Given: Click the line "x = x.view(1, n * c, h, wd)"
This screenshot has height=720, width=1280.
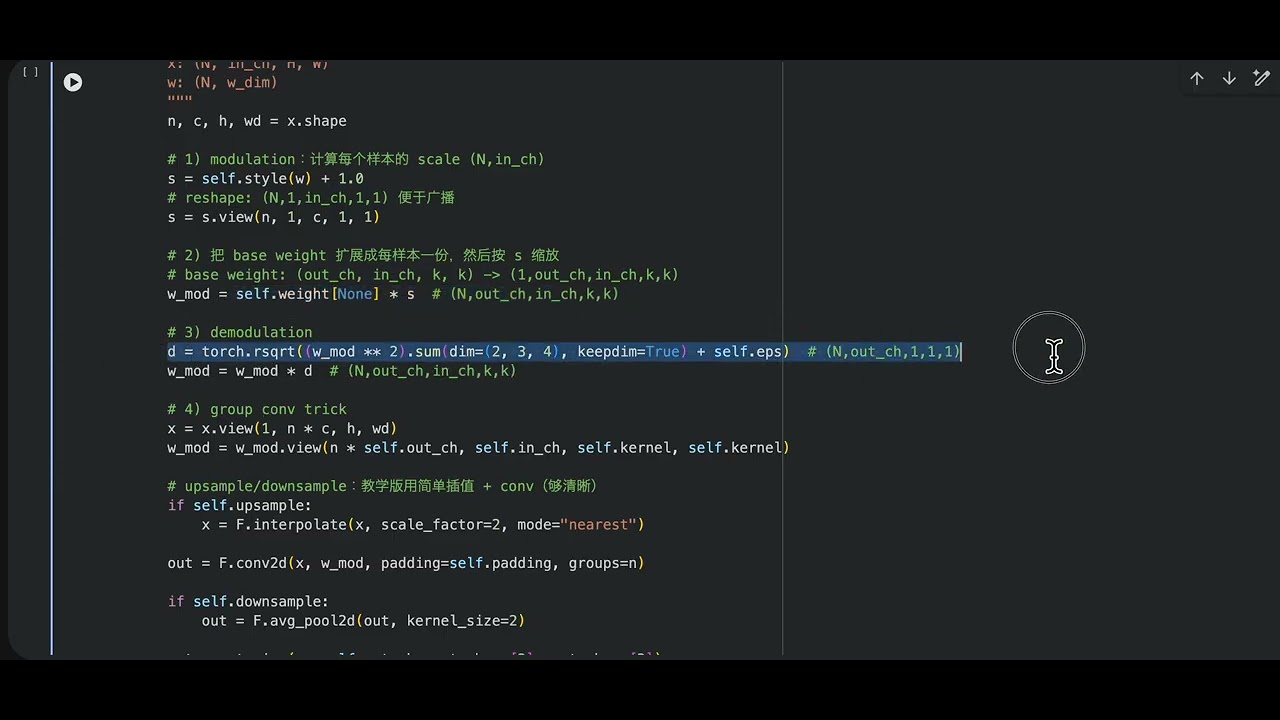Looking at the screenshot, I should (283, 428).
